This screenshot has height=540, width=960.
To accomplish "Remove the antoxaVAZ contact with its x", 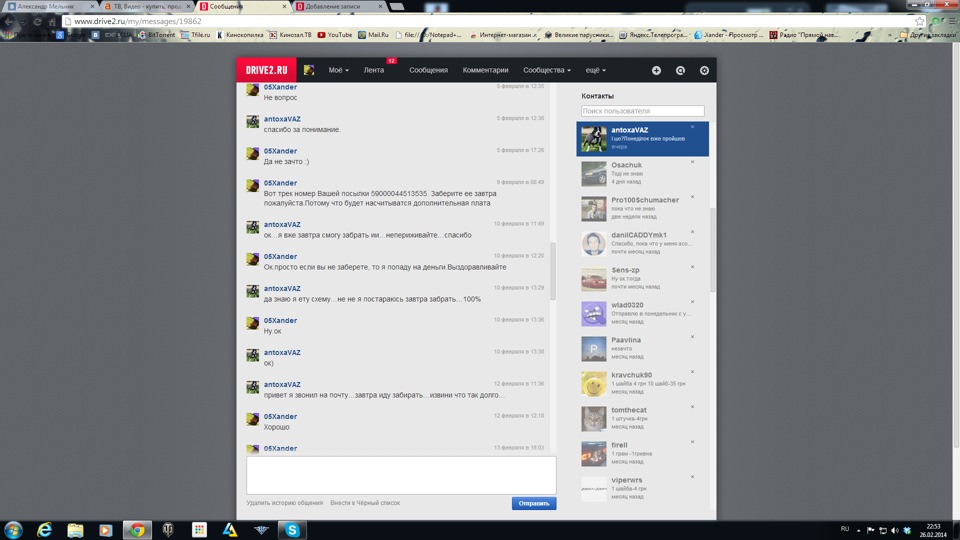I will pyautogui.click(x=692, y=127).
